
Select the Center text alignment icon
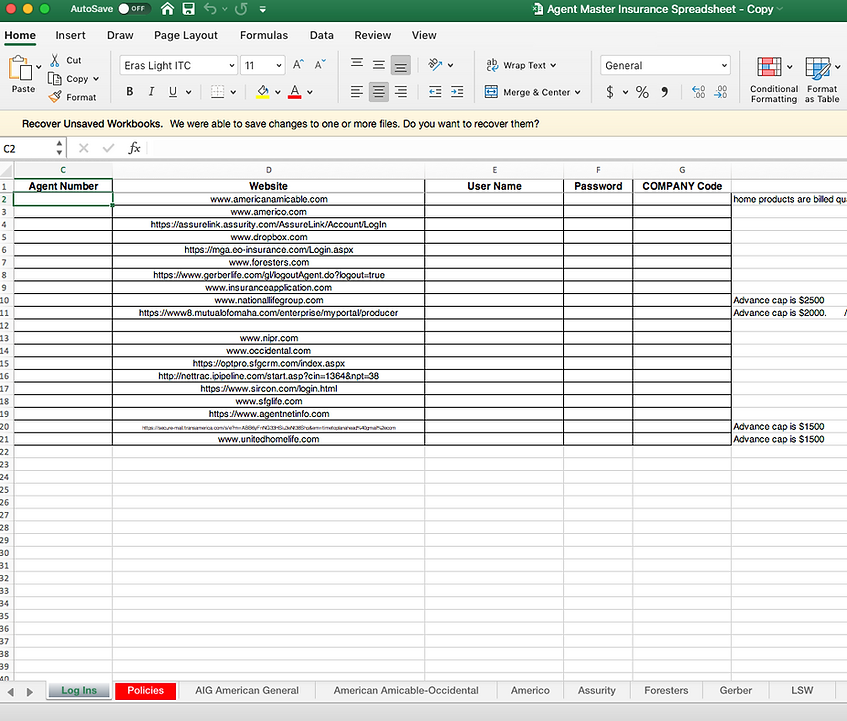coord(379,92)
